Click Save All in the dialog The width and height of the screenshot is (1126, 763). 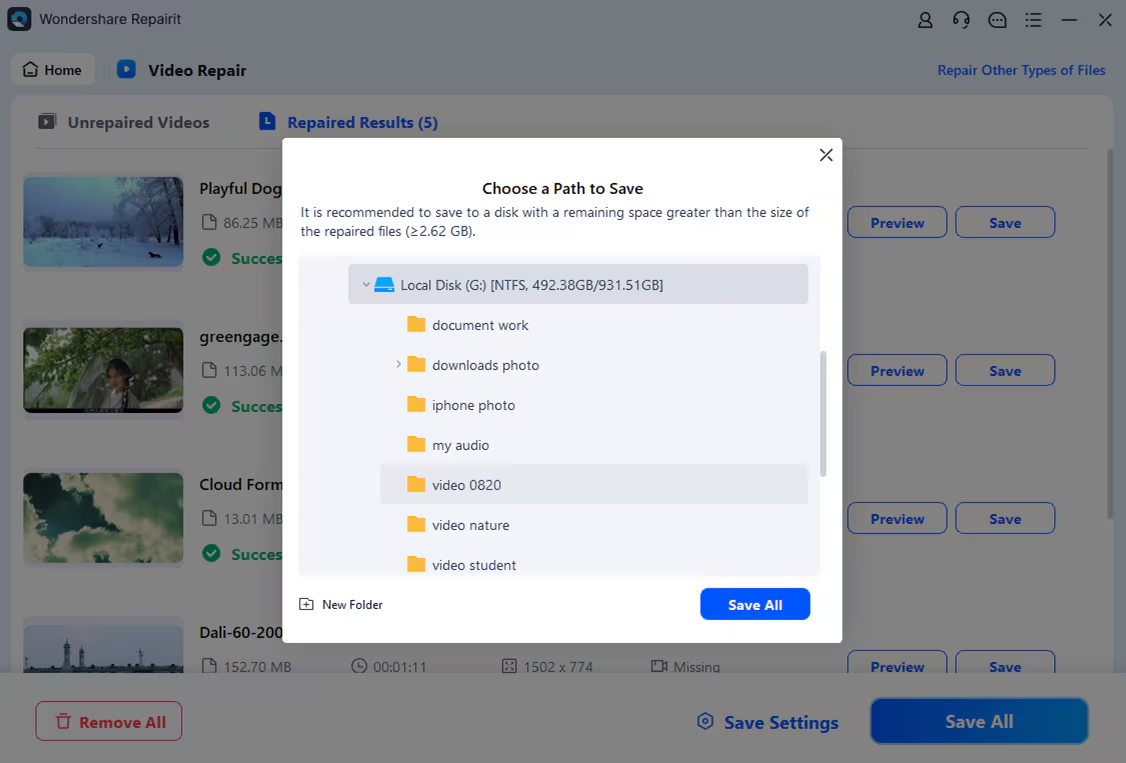coord(755,604)
